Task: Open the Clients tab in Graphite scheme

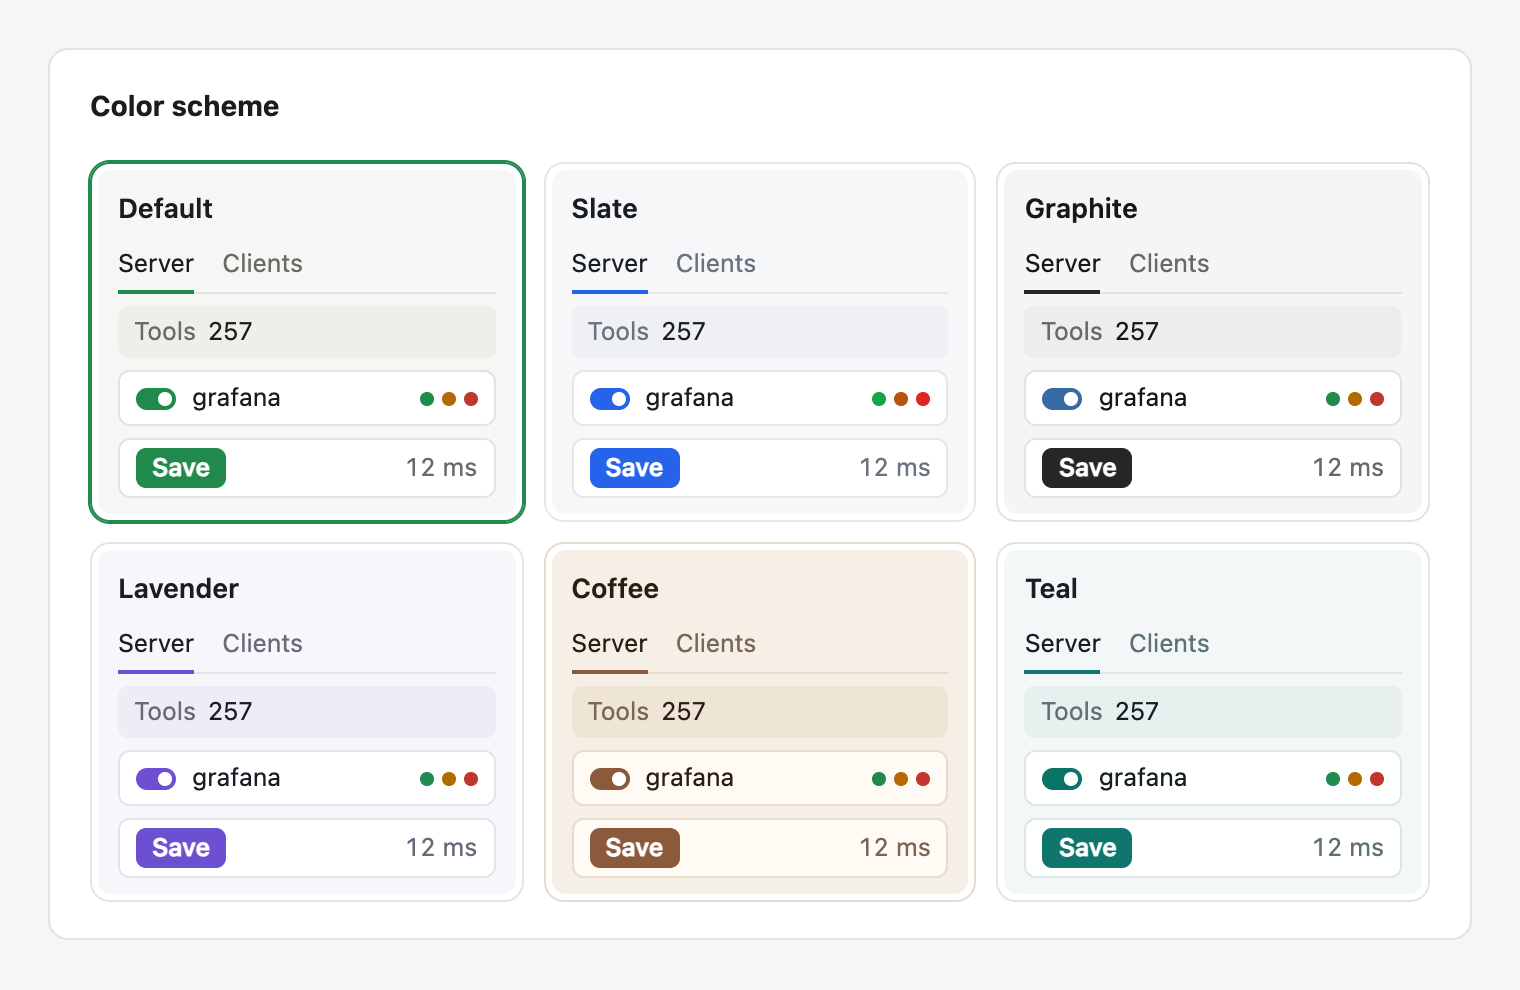Action: click(1169, 264)
